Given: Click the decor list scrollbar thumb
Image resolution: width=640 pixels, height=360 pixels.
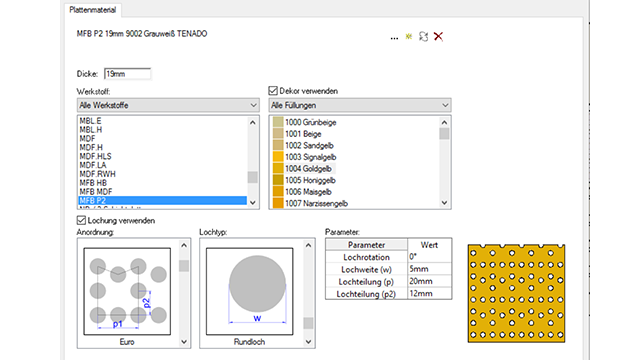Looking at the screenshot, I should [444, 134].
